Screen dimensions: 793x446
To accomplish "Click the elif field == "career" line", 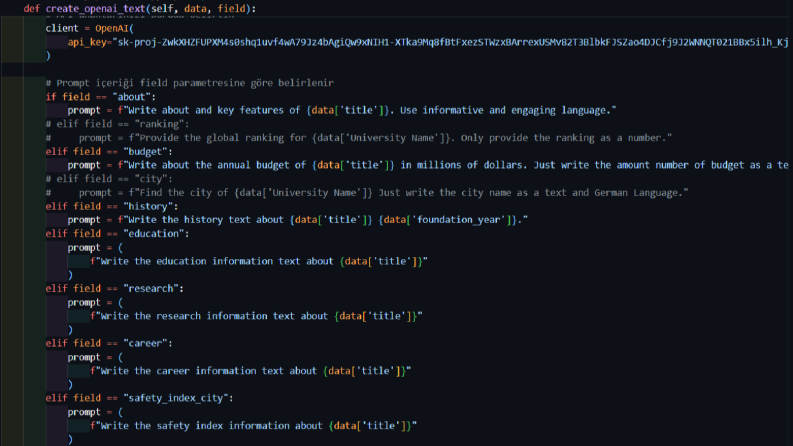I will tap(109, 343).
